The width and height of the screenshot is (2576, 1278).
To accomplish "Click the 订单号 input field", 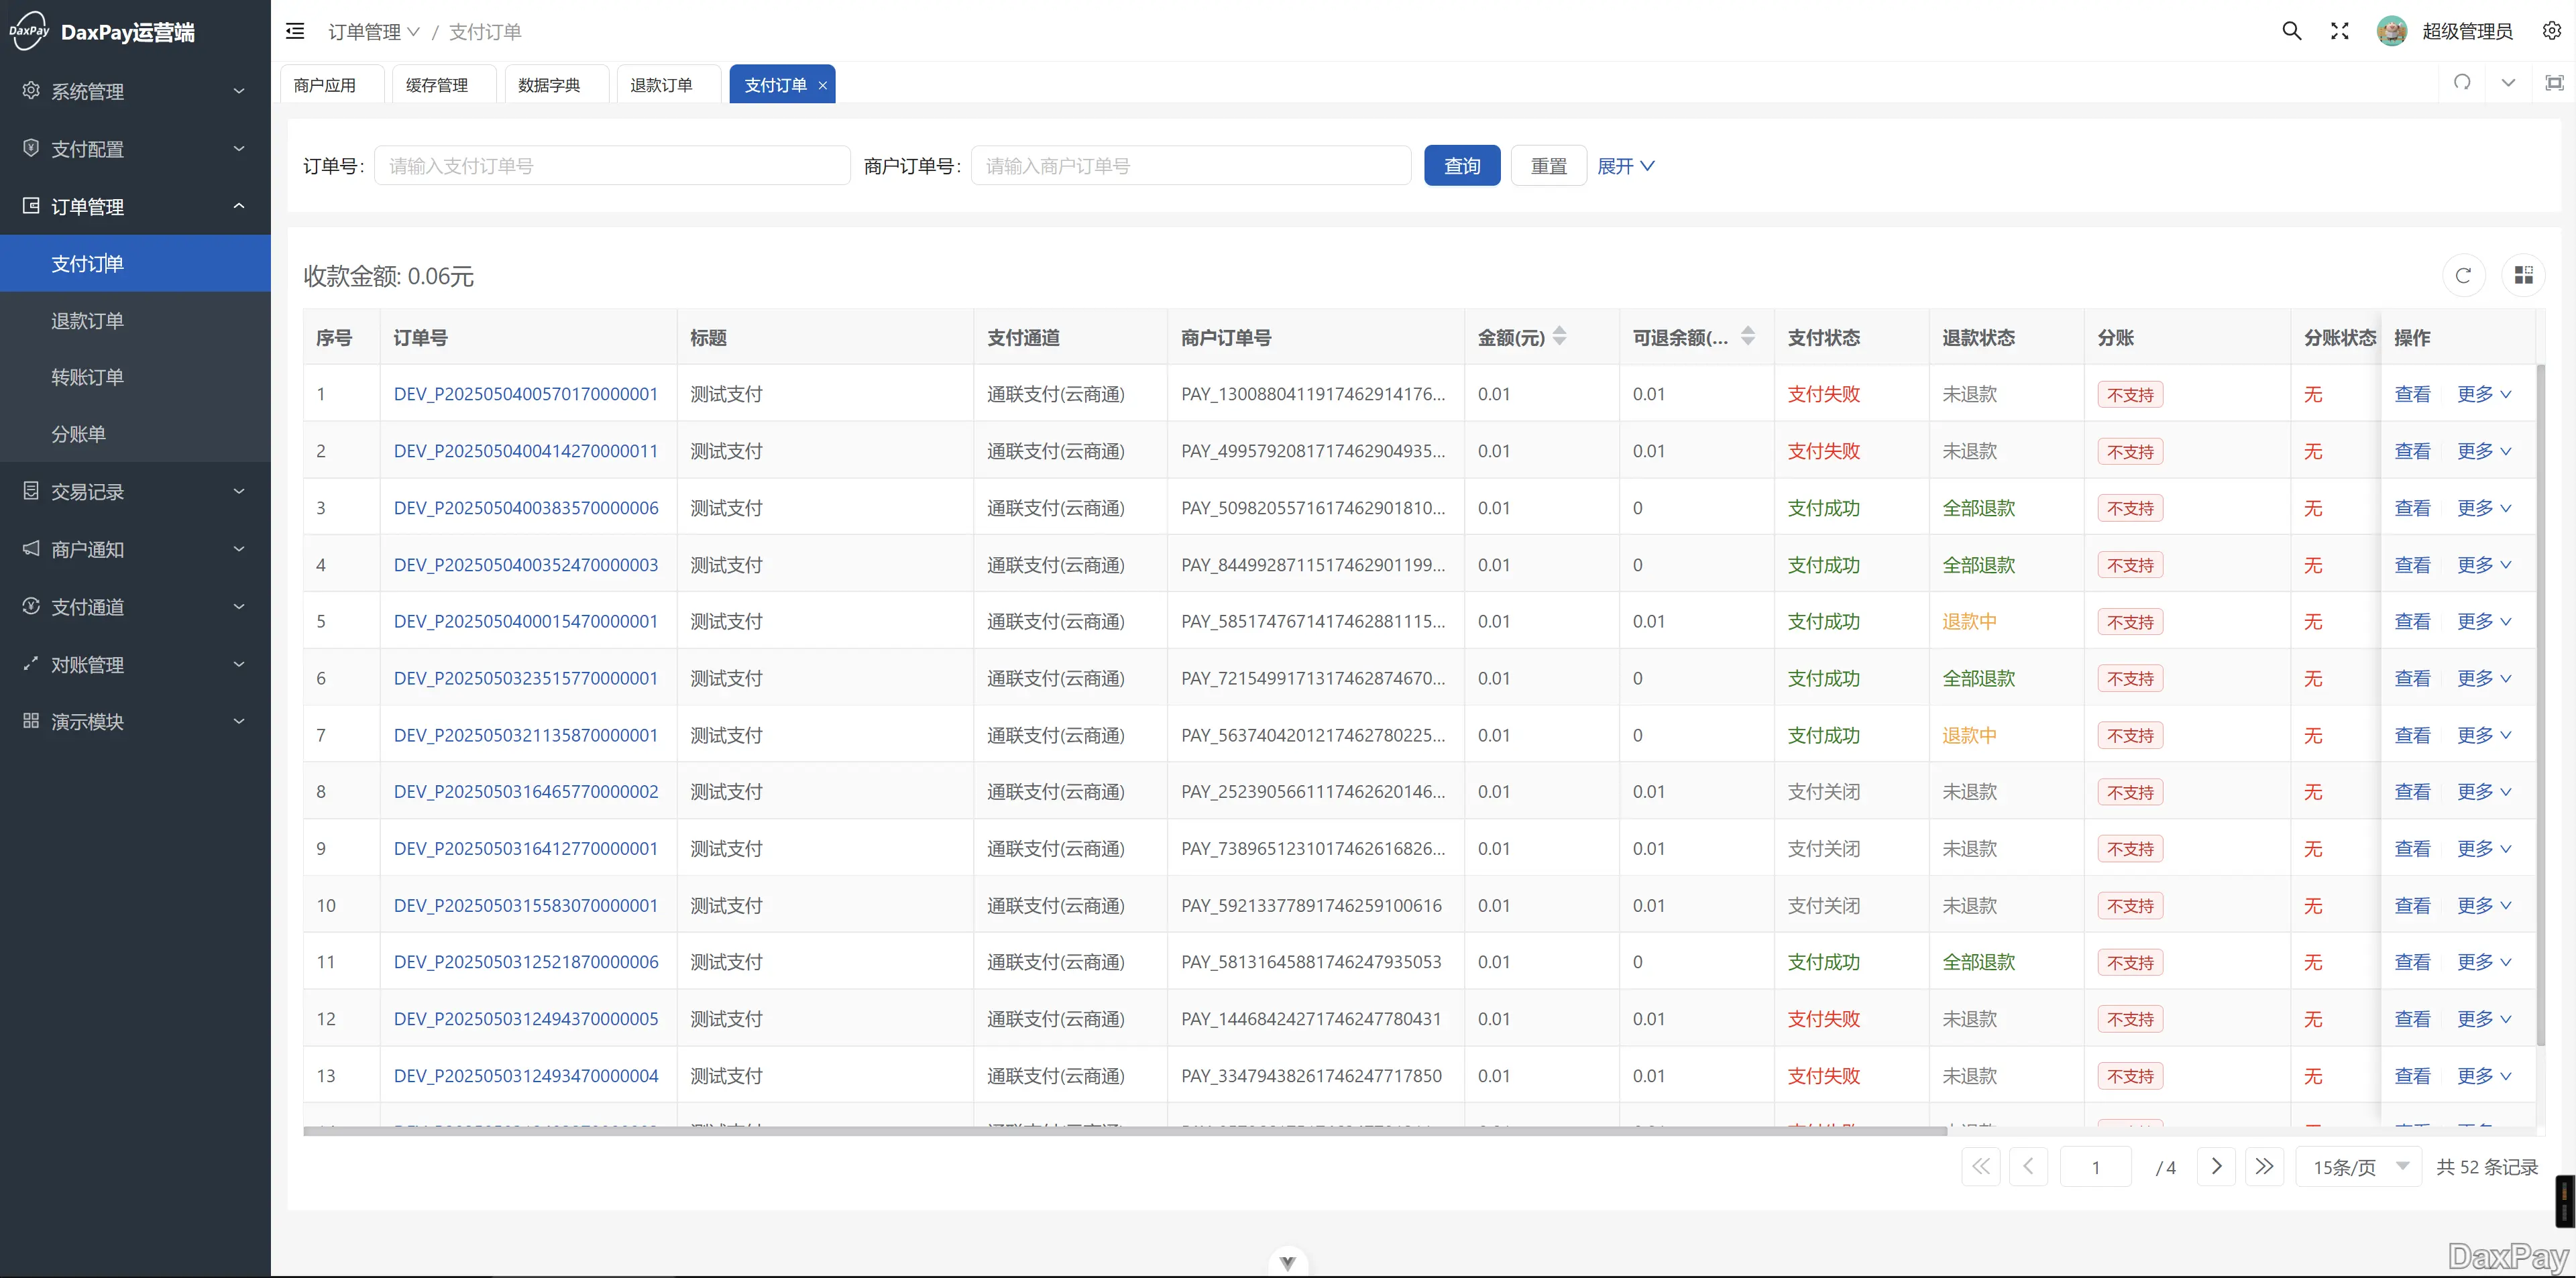I will coord(611,166).
